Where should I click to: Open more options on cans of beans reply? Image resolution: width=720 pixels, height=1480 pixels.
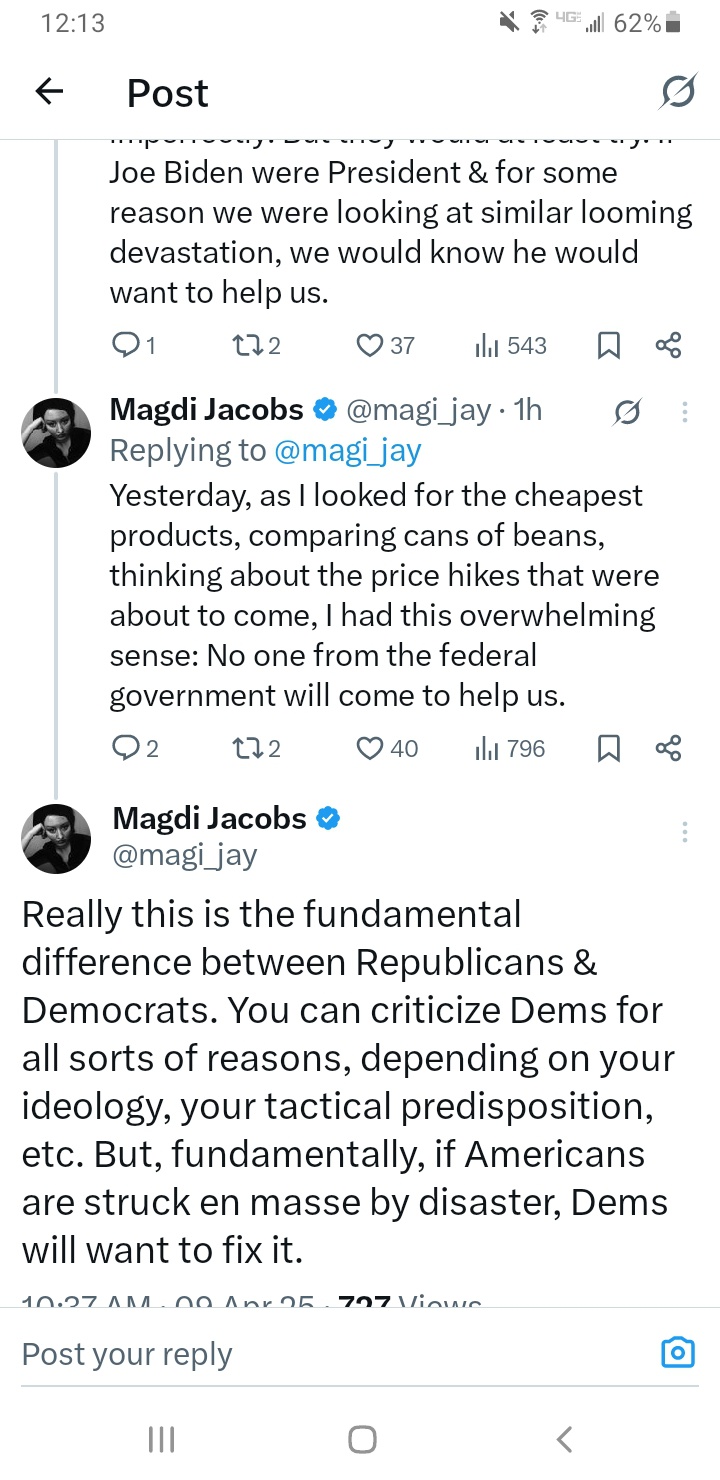pyautogui.click(x=685, y=411)
